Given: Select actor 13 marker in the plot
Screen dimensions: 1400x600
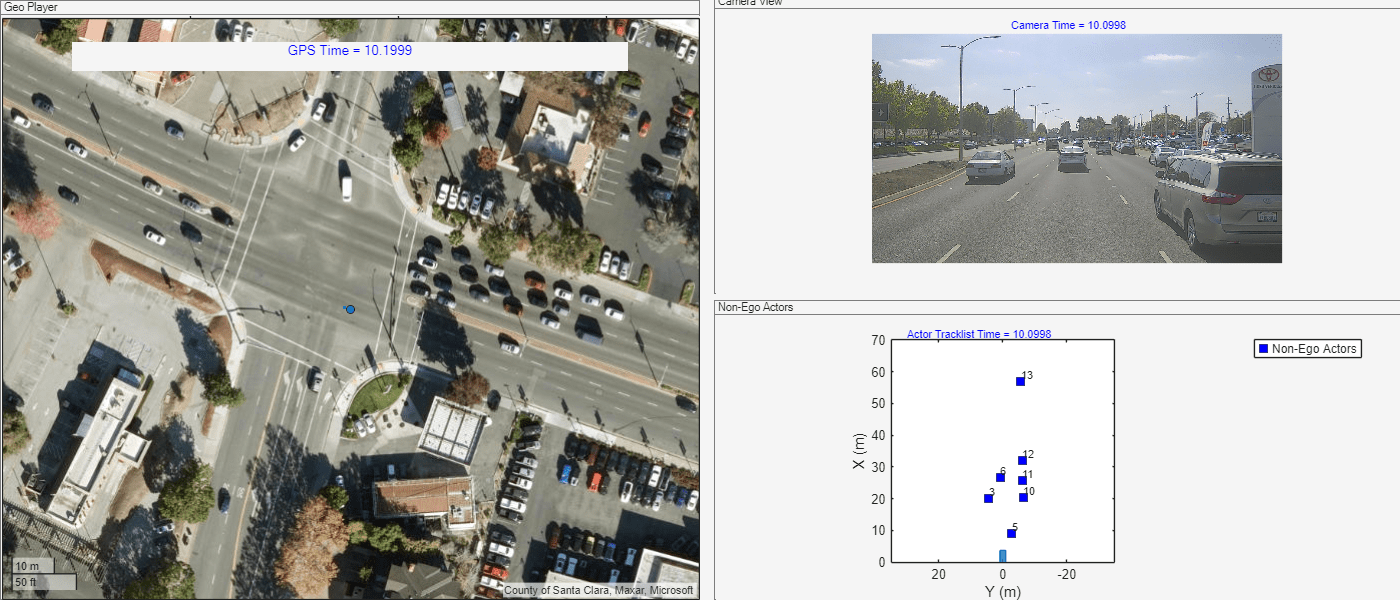Looking at the screenshot, I should pyautogui.click(x=1020, y=381).
